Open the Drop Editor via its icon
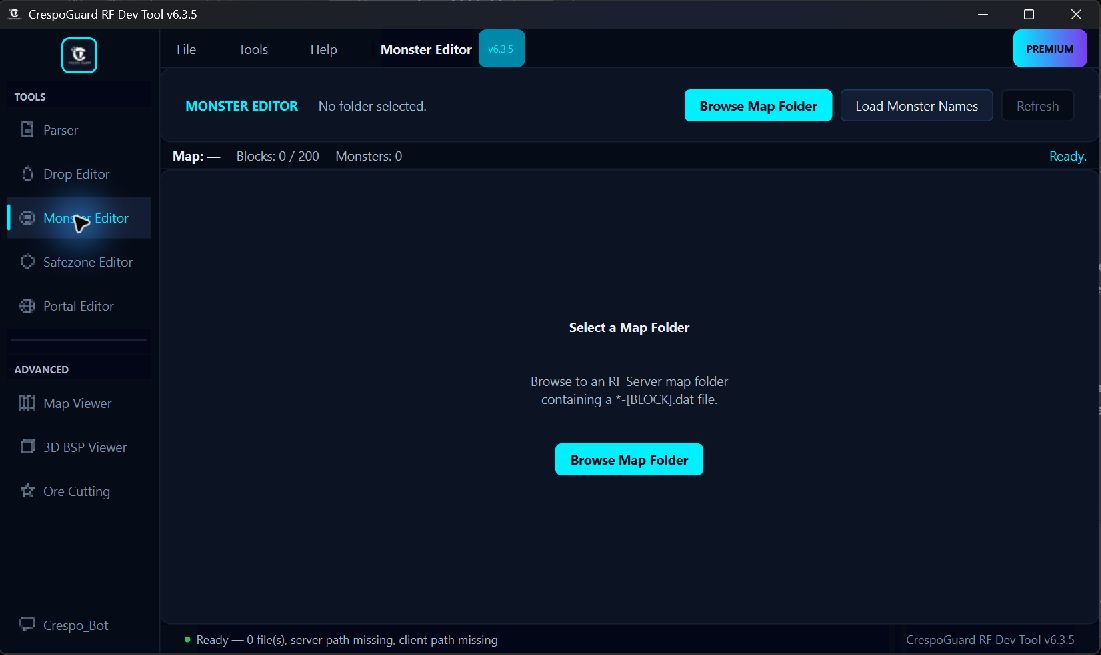 tap(27, 173)
